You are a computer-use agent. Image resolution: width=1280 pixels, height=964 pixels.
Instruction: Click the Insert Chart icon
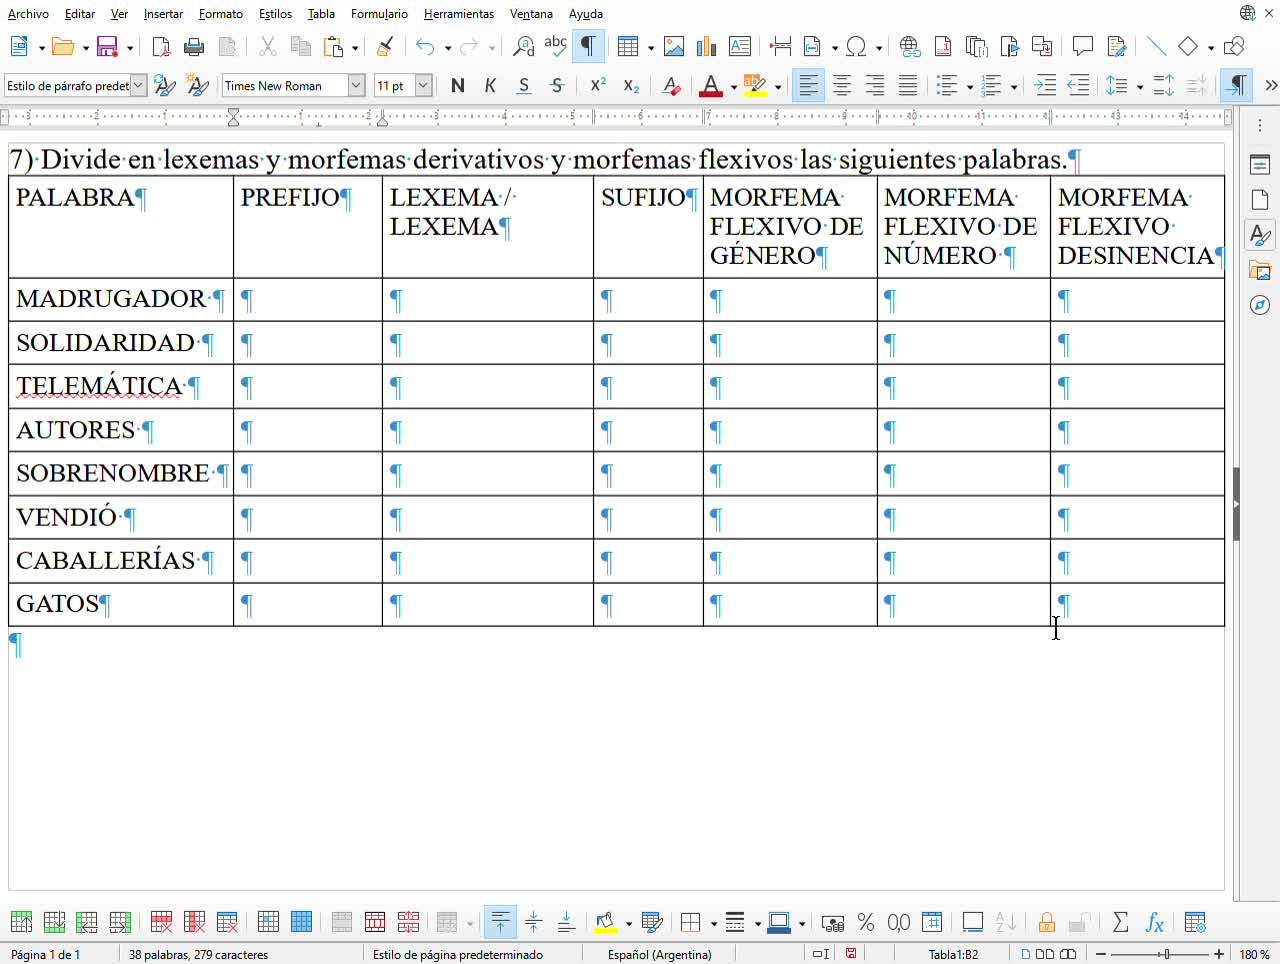coord(706,47)
